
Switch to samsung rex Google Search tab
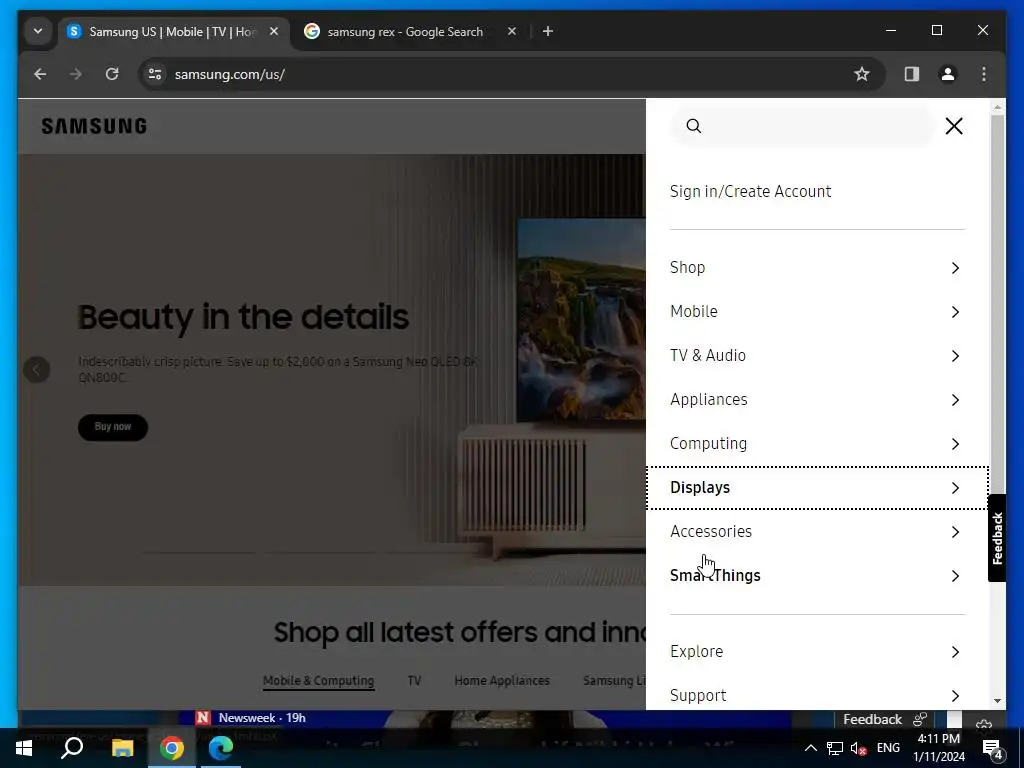(x=405, y=31)
